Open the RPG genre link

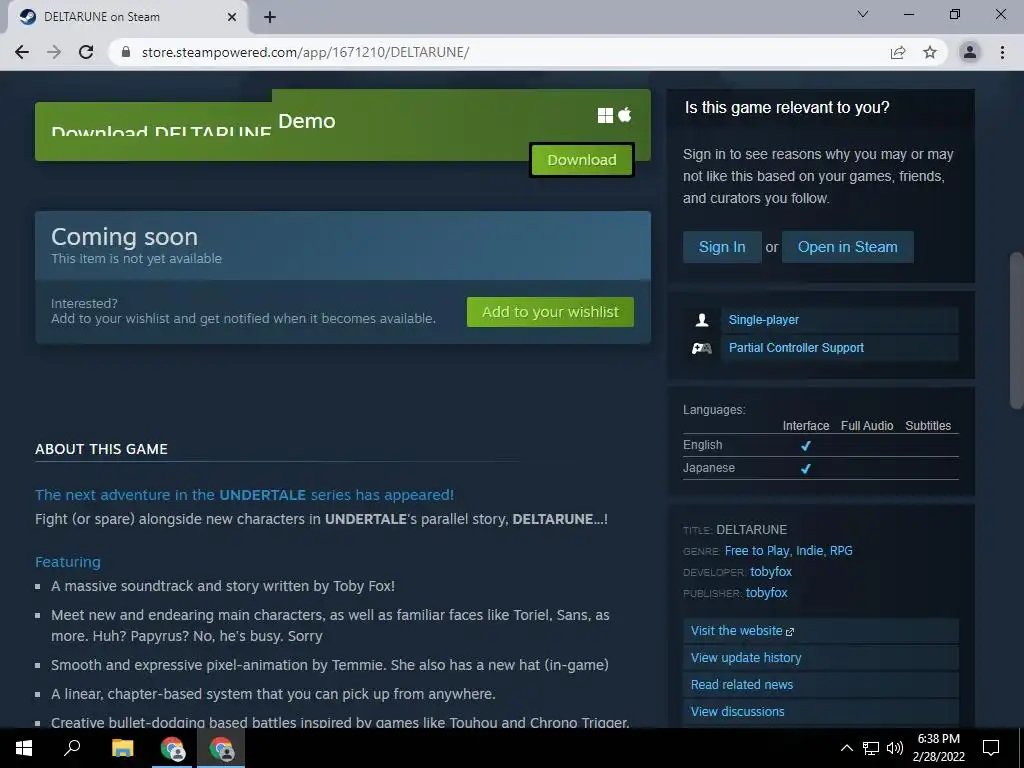click(x=841, y=551)
